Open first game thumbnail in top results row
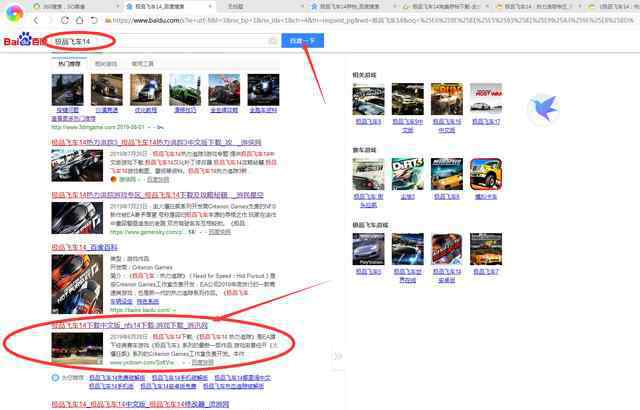This screenshot has height=410, width=640. 67,90
